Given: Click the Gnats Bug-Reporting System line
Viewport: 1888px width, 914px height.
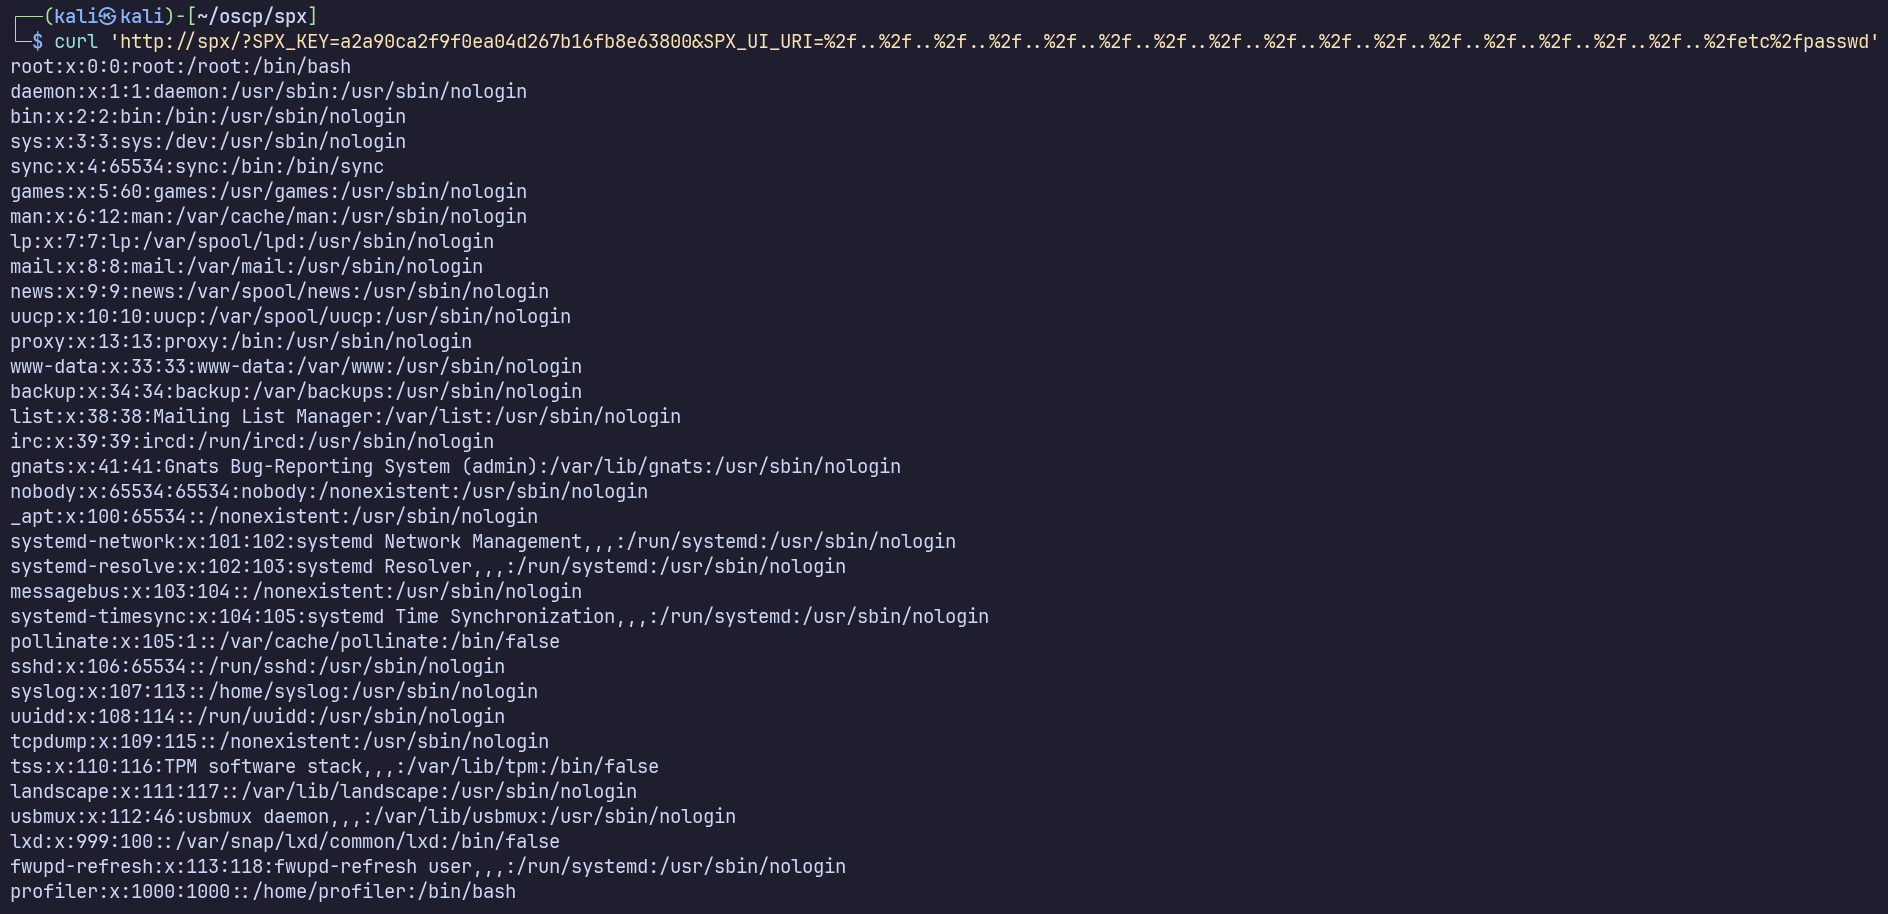Looking at the screenshot, I should coord(455,467).
